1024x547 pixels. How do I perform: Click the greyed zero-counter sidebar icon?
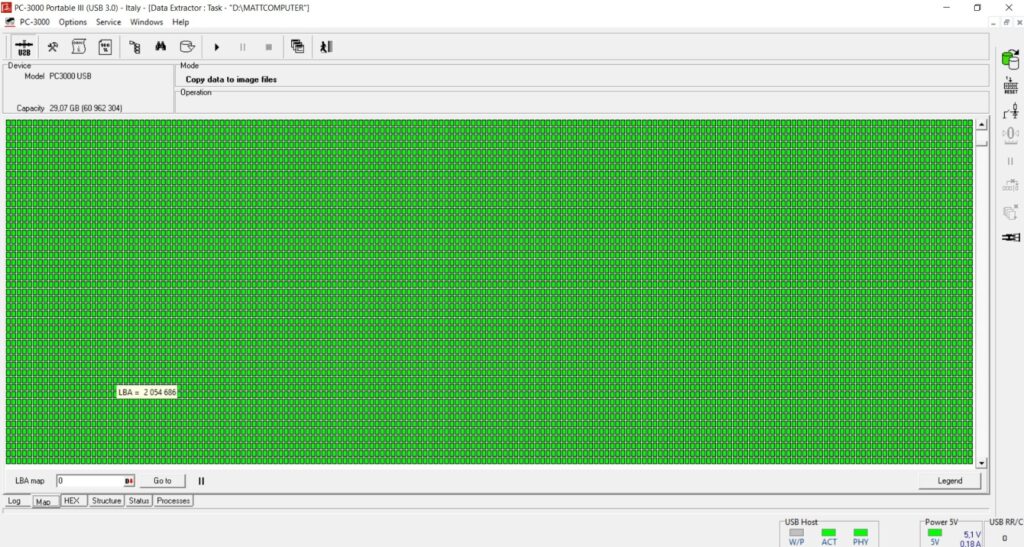pyautogui.click(x=1011, y=135)
